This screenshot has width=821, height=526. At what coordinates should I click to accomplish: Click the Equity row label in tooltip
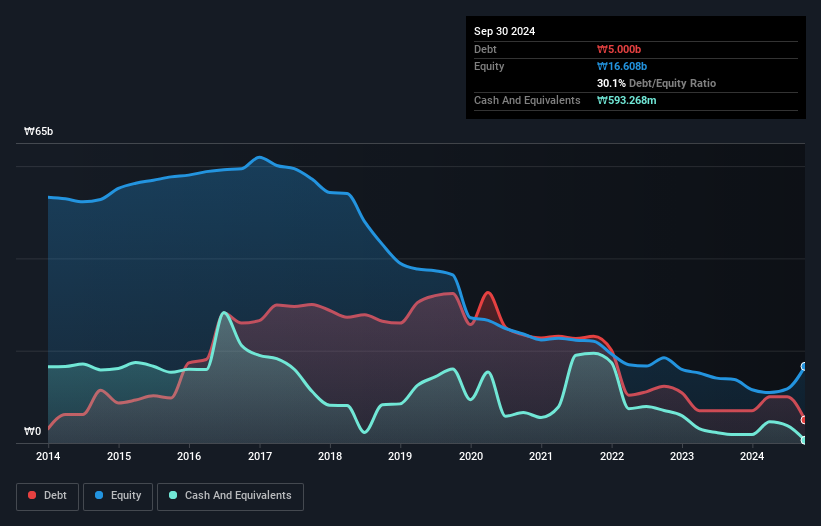[x=489, y=66]
